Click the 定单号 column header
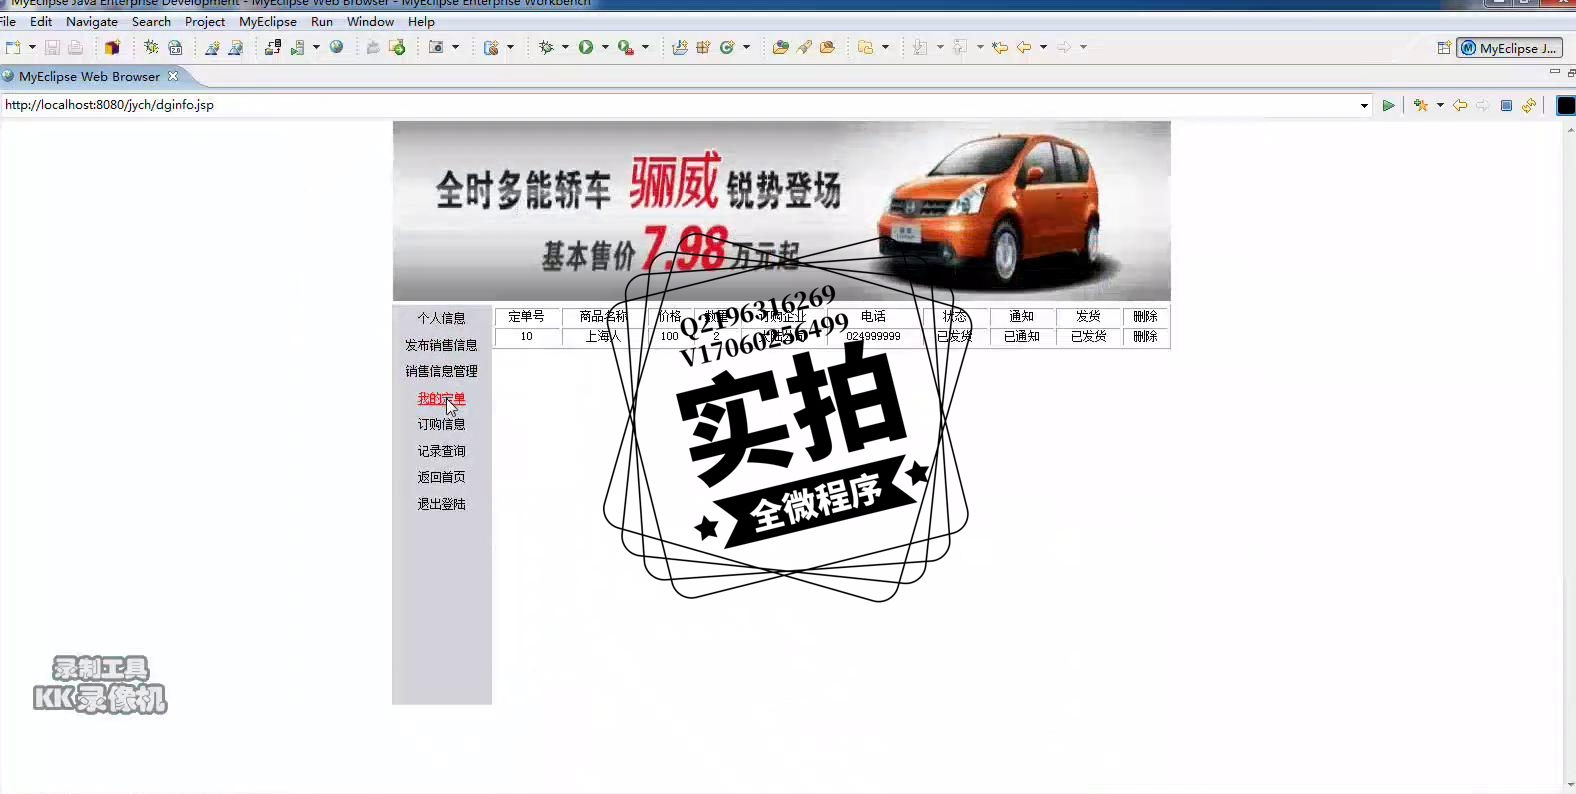The image size is (1576, 794). tap(526, 316)
